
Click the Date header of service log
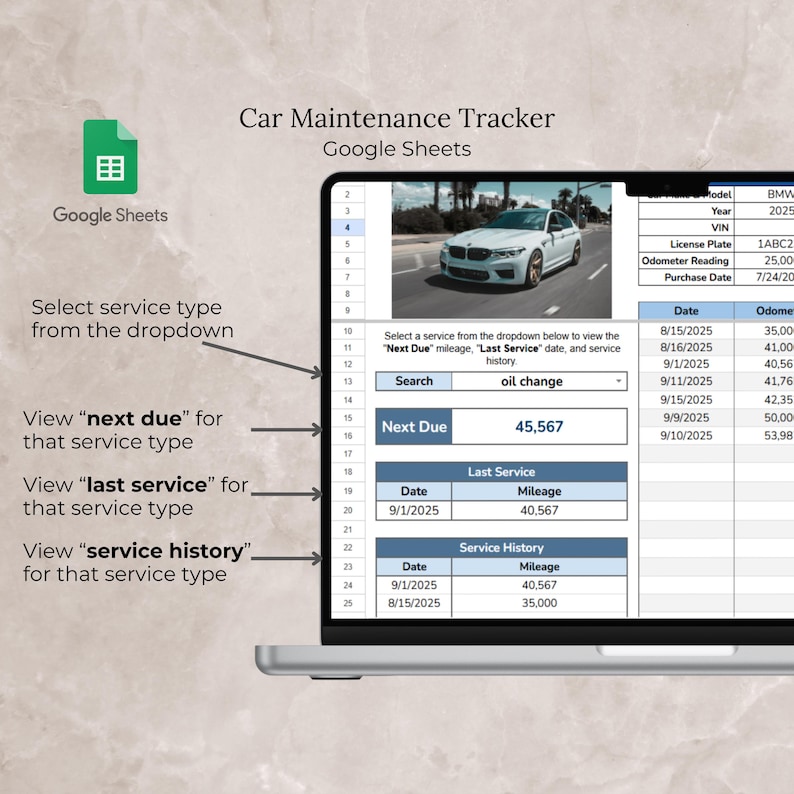[x=686, y=311]
